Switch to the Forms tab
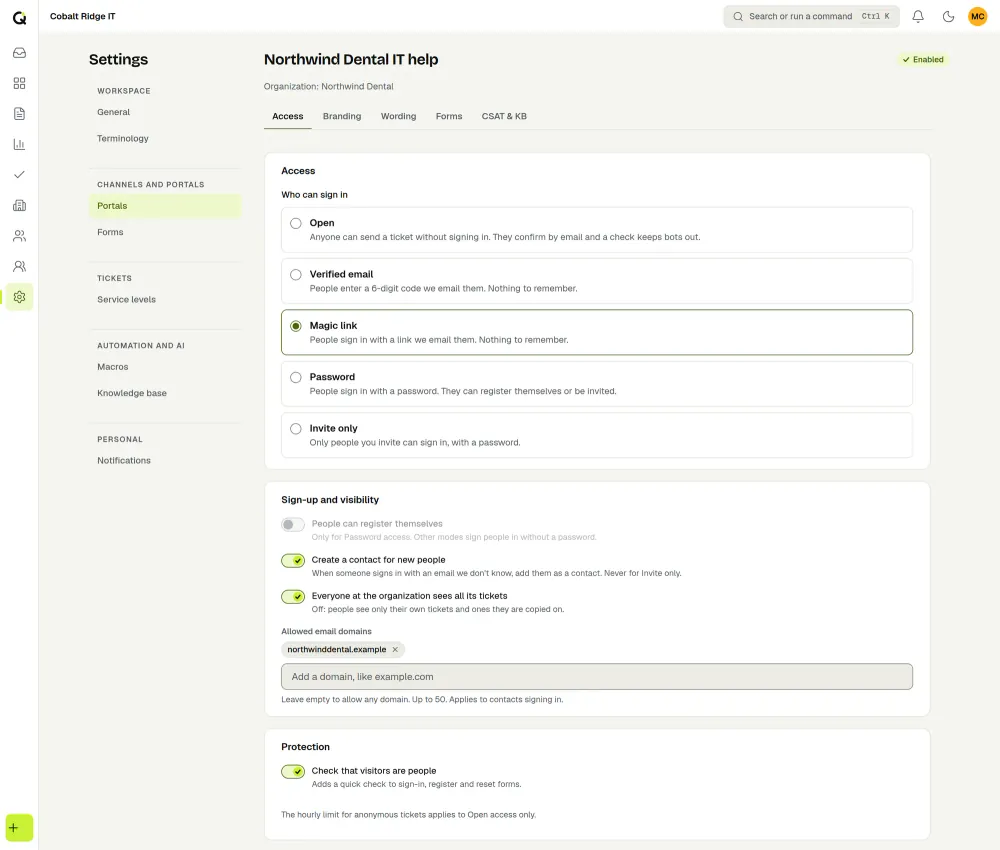 449,116
